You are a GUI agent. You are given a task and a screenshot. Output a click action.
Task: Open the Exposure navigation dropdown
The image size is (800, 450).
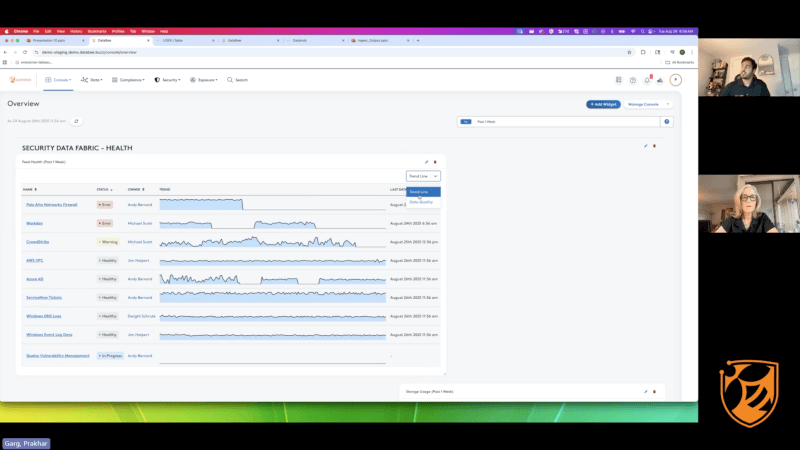(204, 80)
